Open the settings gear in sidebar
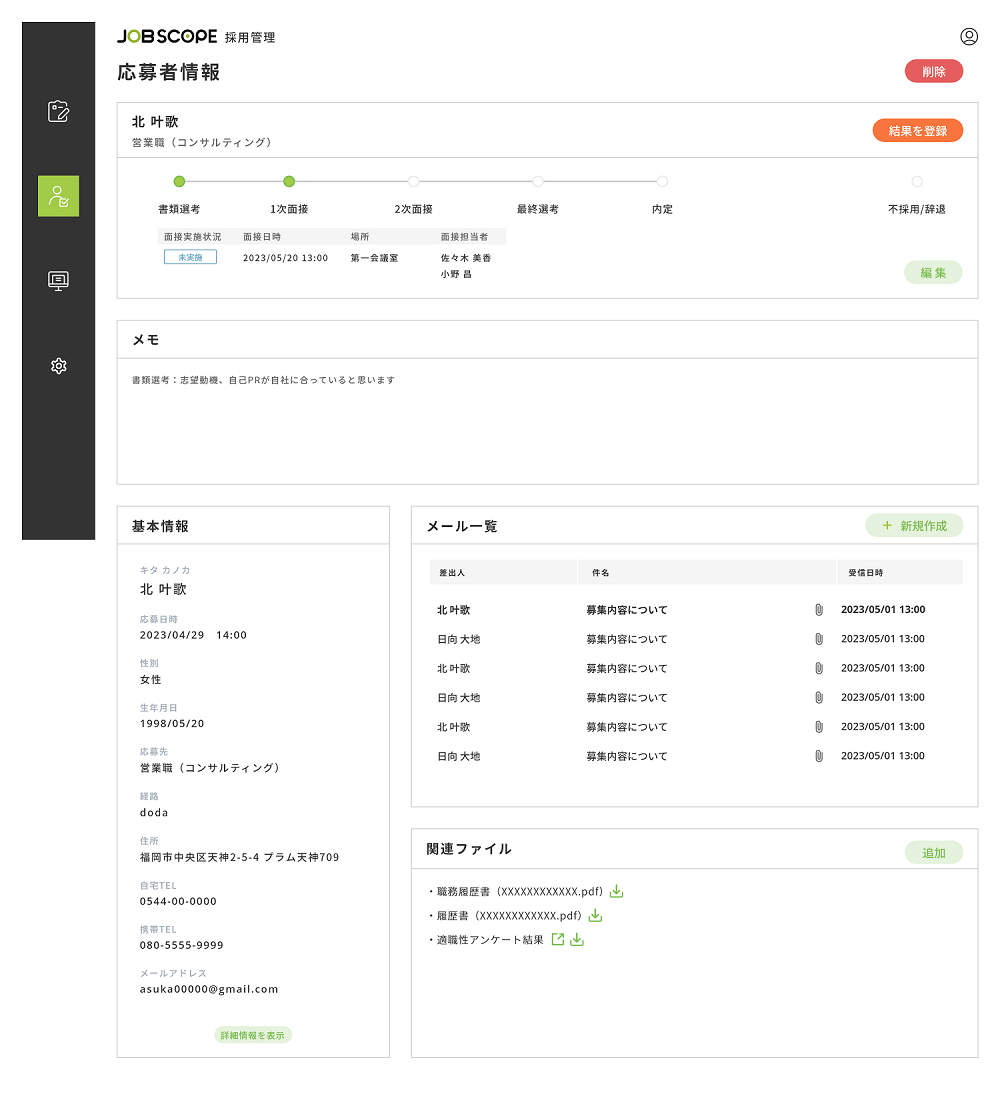The width and height of the screenshot is (1000, 1098). 59,366
